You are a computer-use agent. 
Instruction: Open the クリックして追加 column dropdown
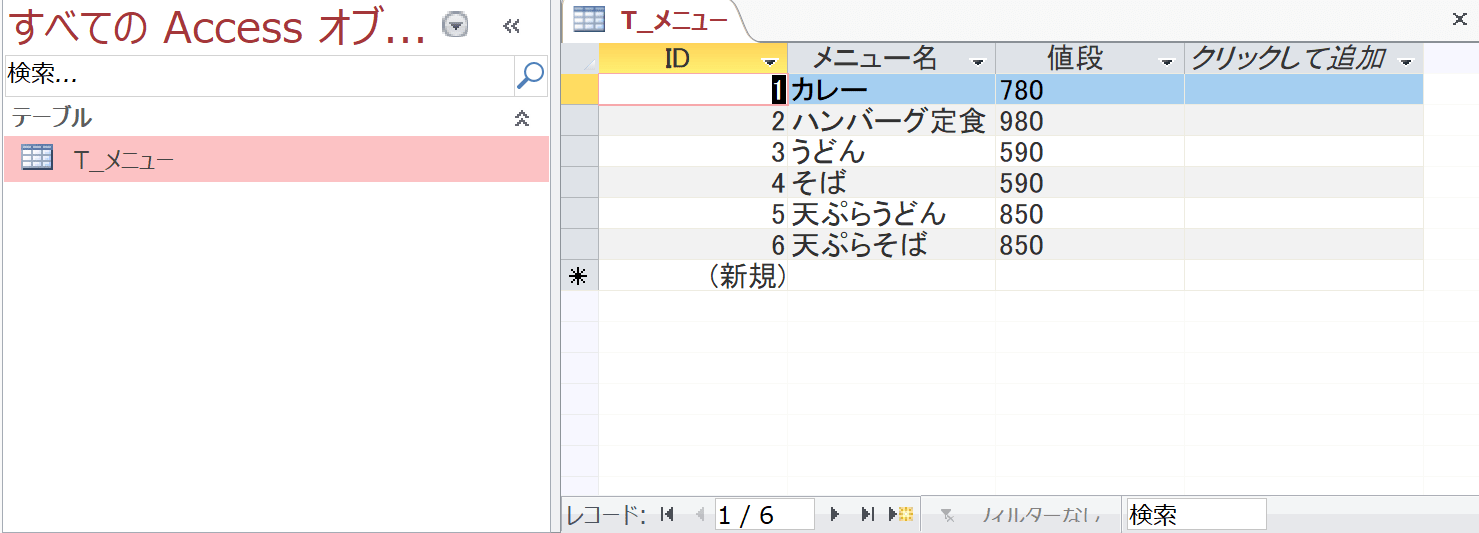[1407, 62]
